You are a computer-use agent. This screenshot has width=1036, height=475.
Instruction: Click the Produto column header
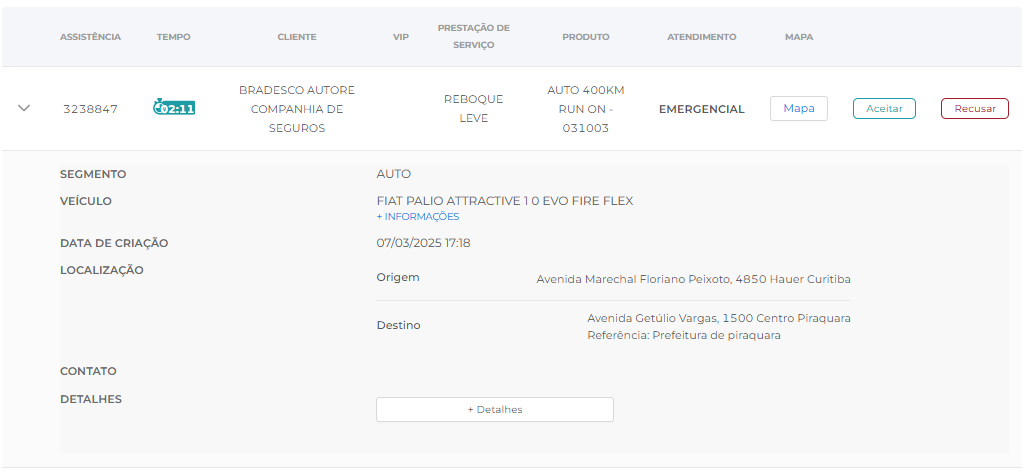[x=585, y=37]
